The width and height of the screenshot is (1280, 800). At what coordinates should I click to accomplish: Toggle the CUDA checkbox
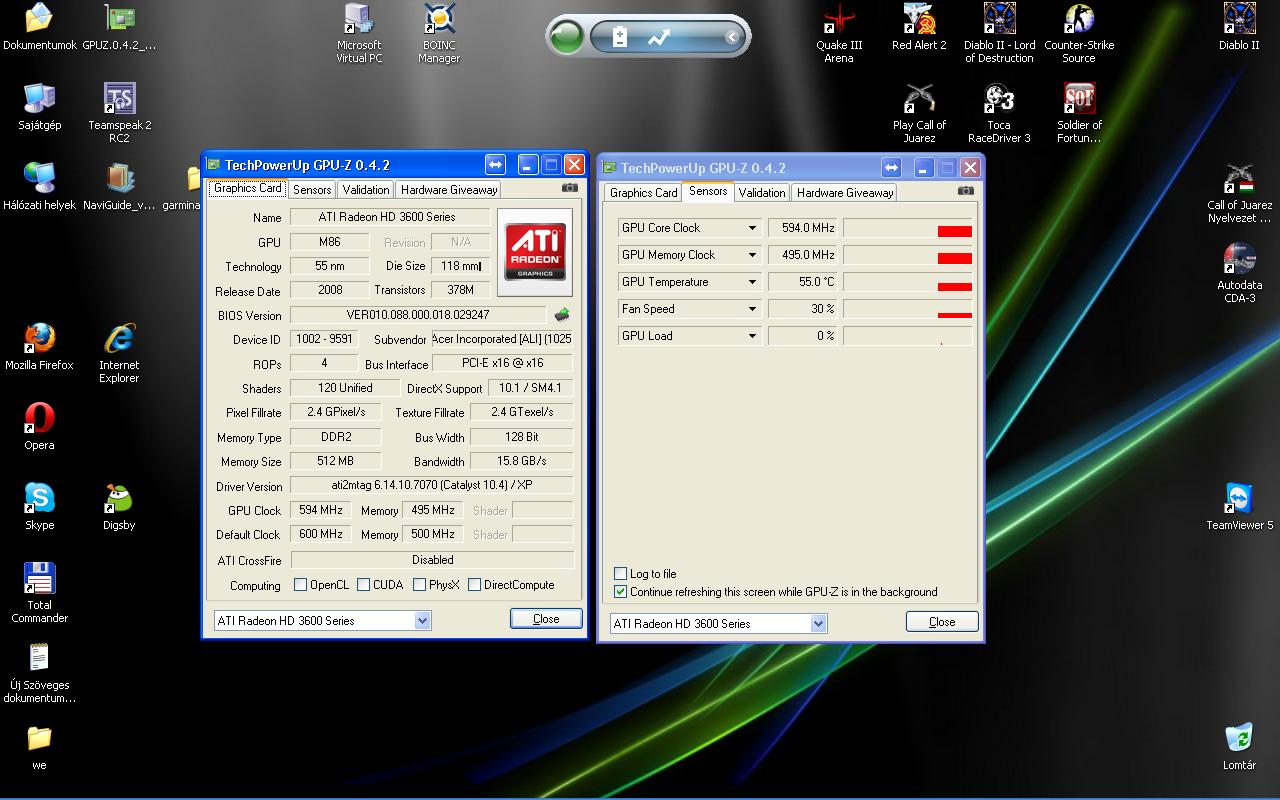[364, 585]
